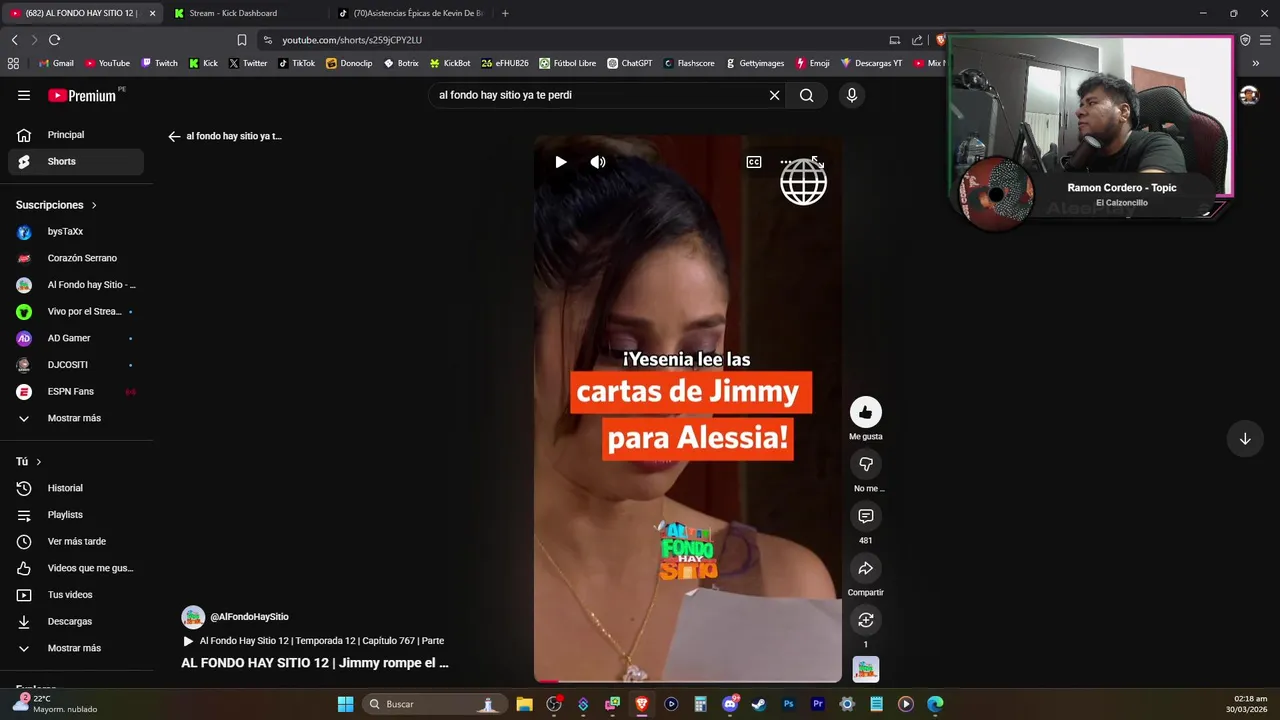This screenshot has width=1280, height=720.
Task: Go back using arrow beside search title
Action: coord(174,136)
